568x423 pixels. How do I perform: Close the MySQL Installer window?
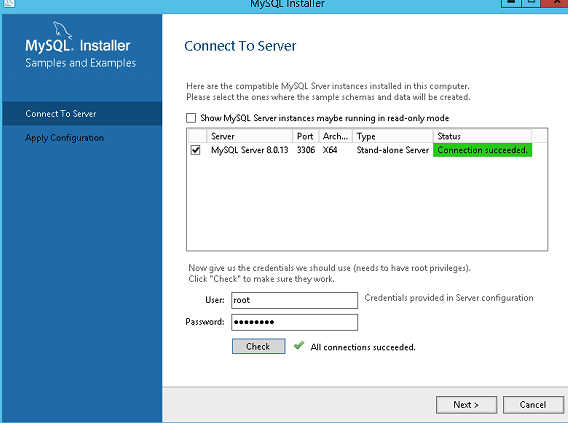click(556, 3)
